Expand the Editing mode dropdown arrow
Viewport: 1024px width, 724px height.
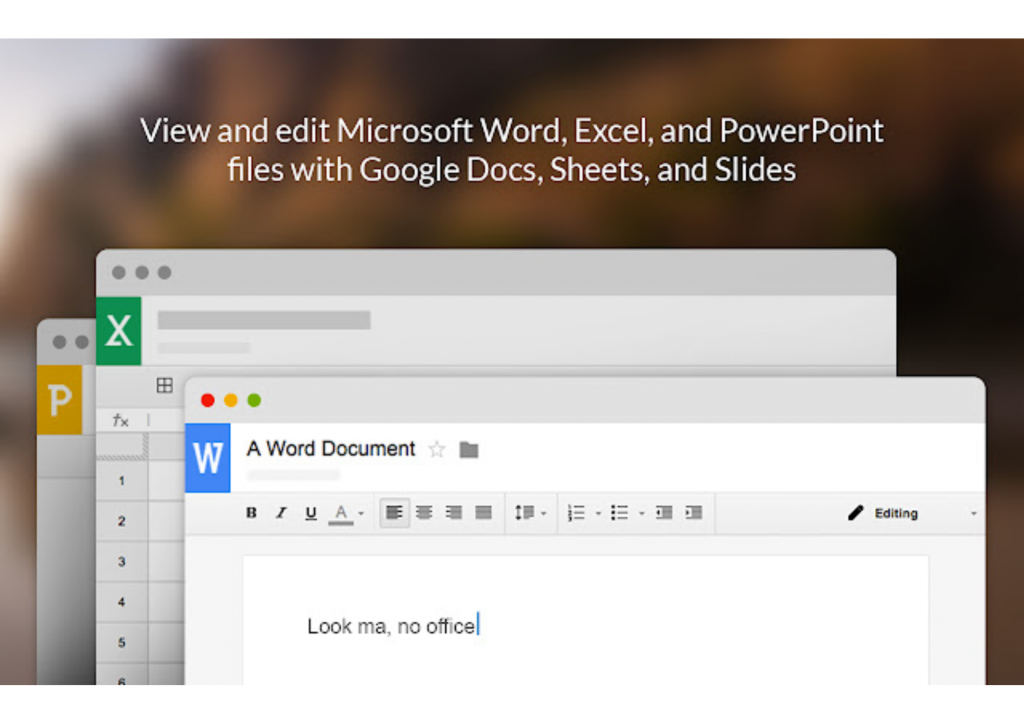click(973, 514)
